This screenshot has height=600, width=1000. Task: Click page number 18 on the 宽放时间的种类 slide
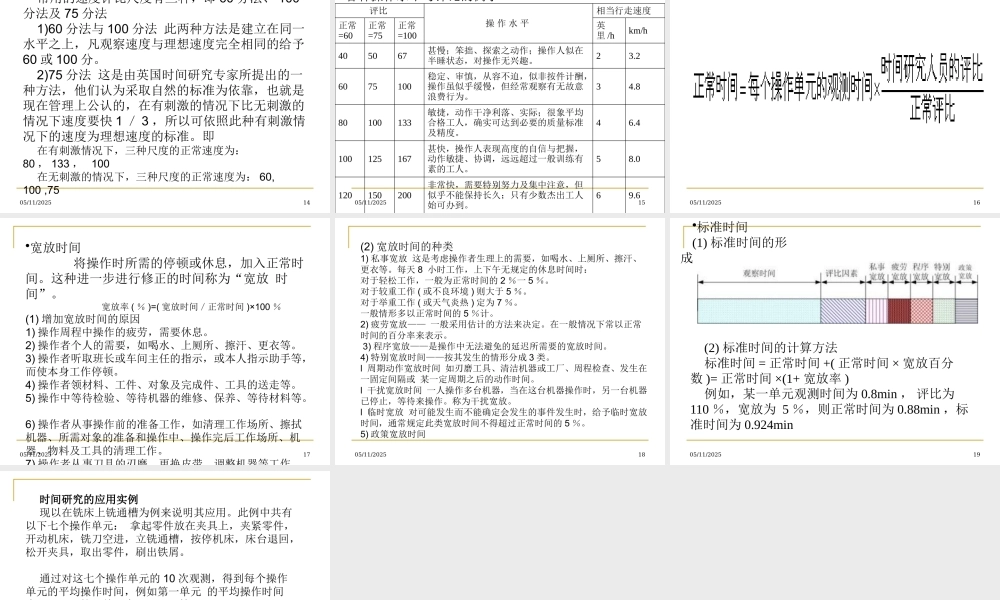click(x=642, y=454)
